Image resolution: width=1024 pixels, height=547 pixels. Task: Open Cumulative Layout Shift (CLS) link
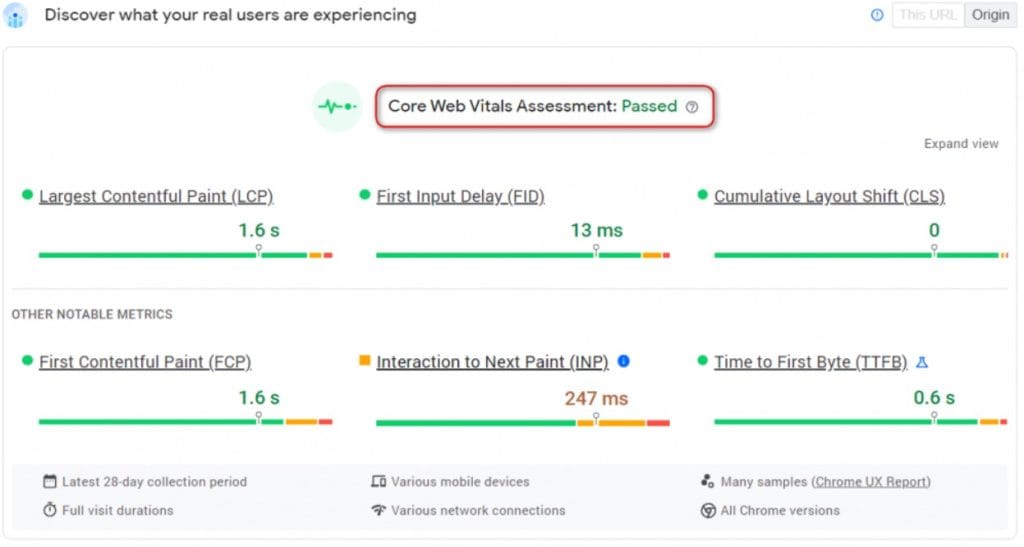[x=829, y=196]
